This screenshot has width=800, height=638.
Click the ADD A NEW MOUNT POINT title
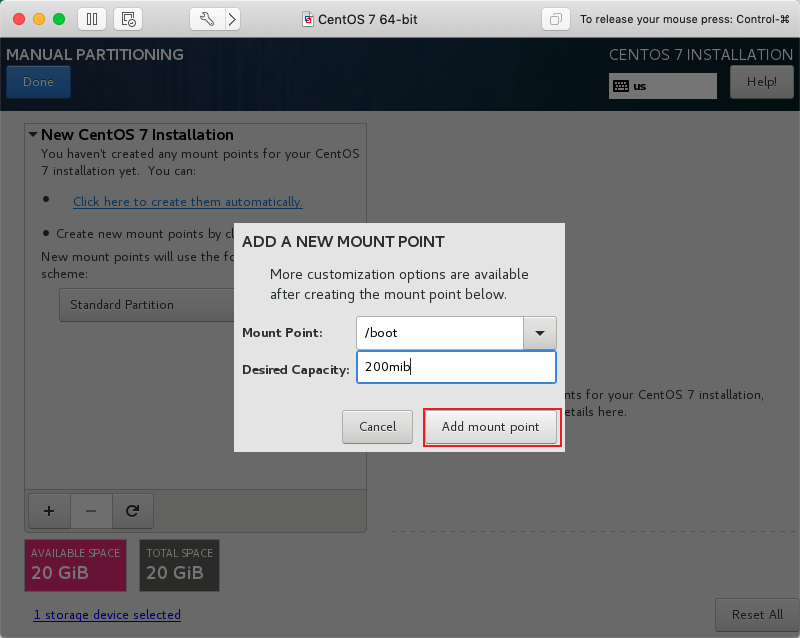[x=343, y=241]
